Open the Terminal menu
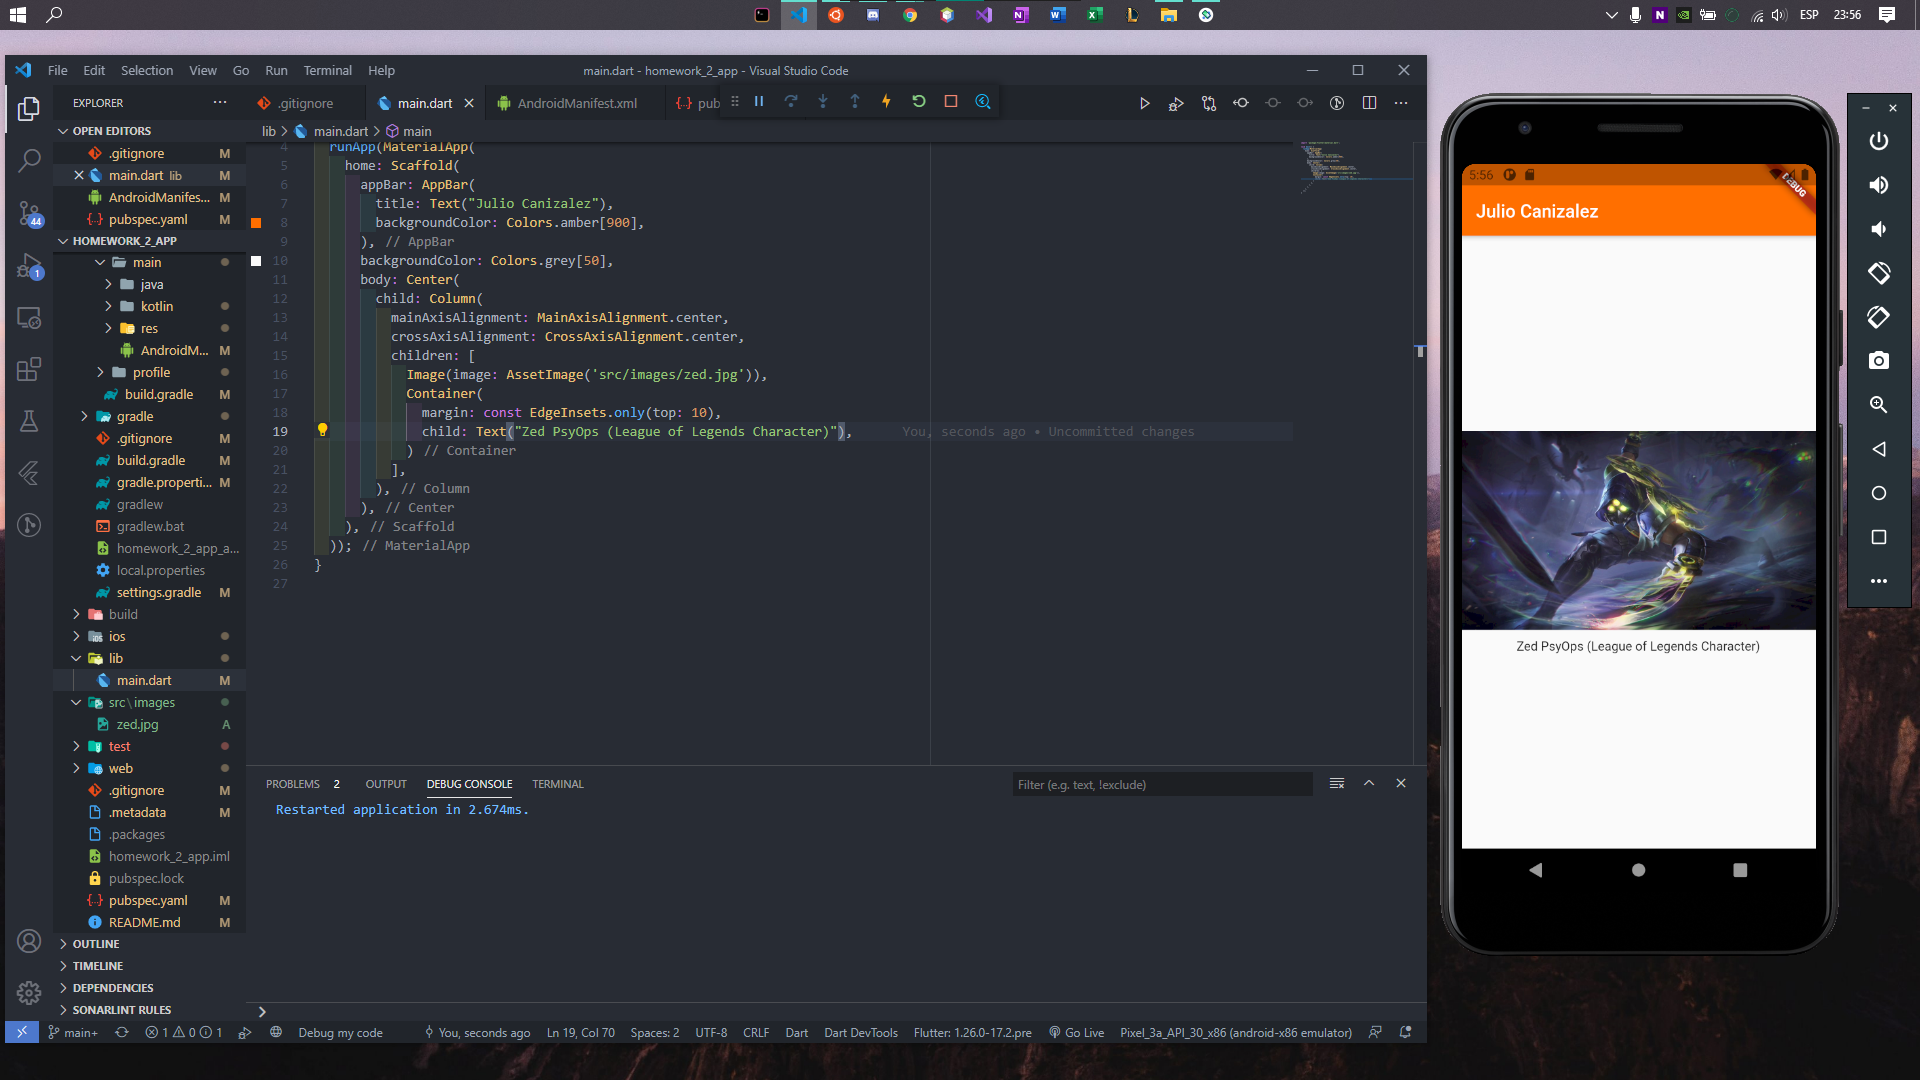The width and height of the screenshot is (1920, 1080). [x=327, y=71]
